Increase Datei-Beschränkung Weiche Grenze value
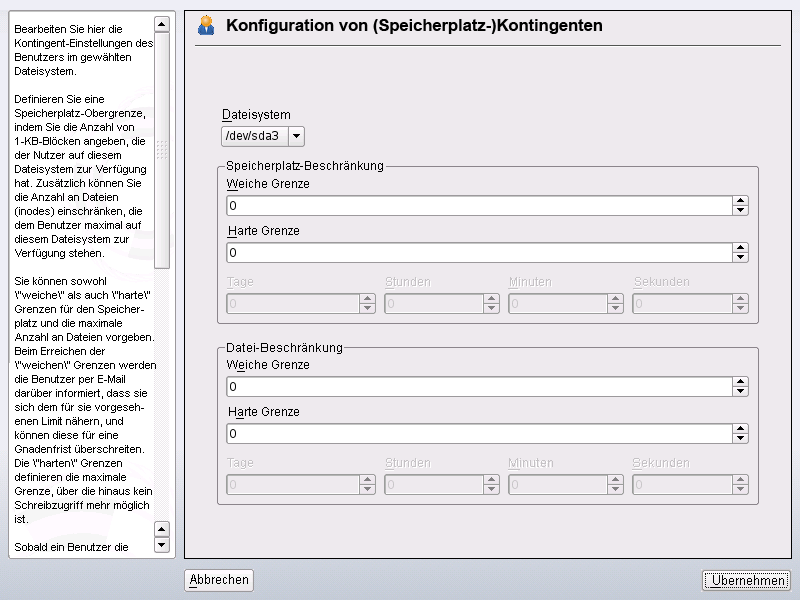Image resolution: width=800 pixels, height=600 pixels. (740, 382)
